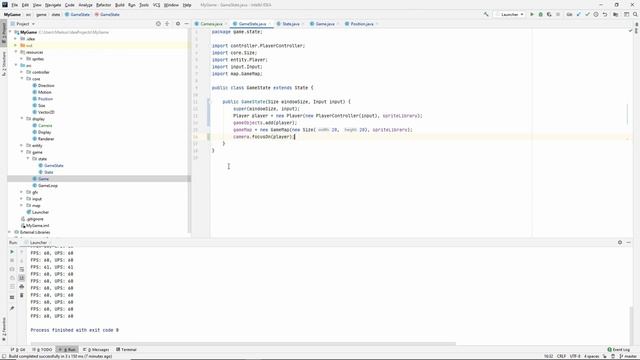Toggle the Favorites side tool window button
The width and height of the screenshot is (640, 360).
tap(4, 329)
